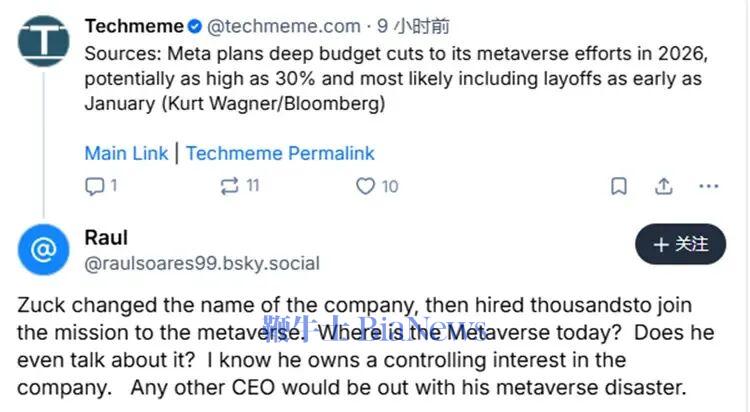Image resolution: width=750 pixels, height=412 pixels.
Task: Click the share arrow icon
Action: 664,186
